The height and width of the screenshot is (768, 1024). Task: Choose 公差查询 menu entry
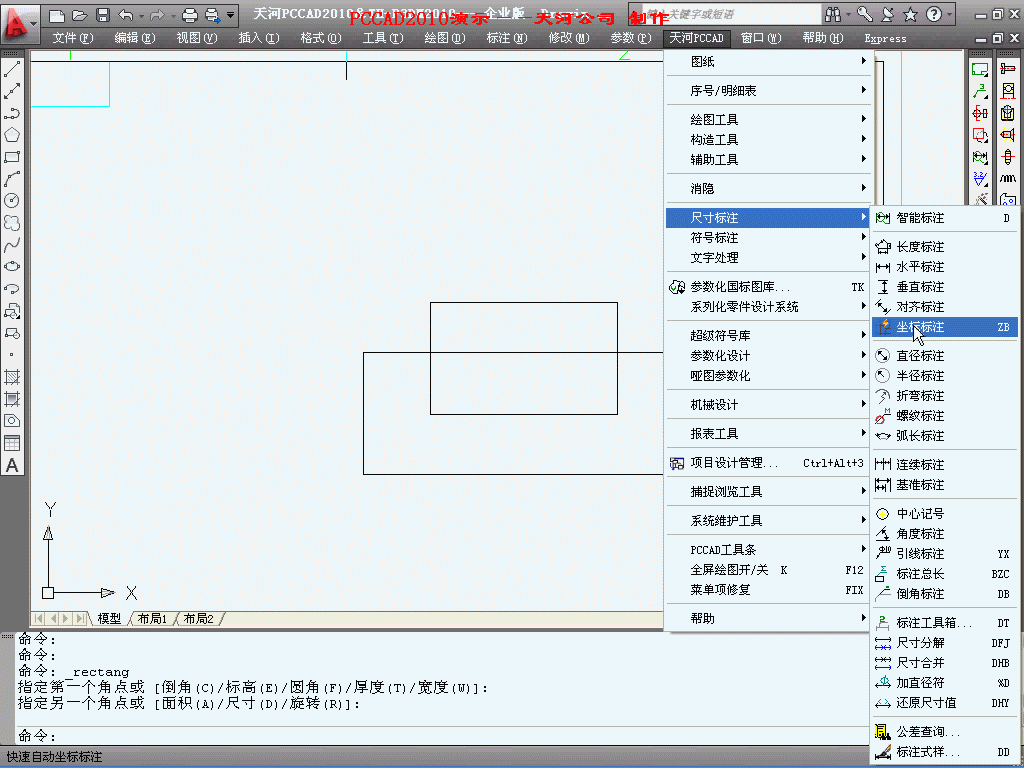(945, 732)
